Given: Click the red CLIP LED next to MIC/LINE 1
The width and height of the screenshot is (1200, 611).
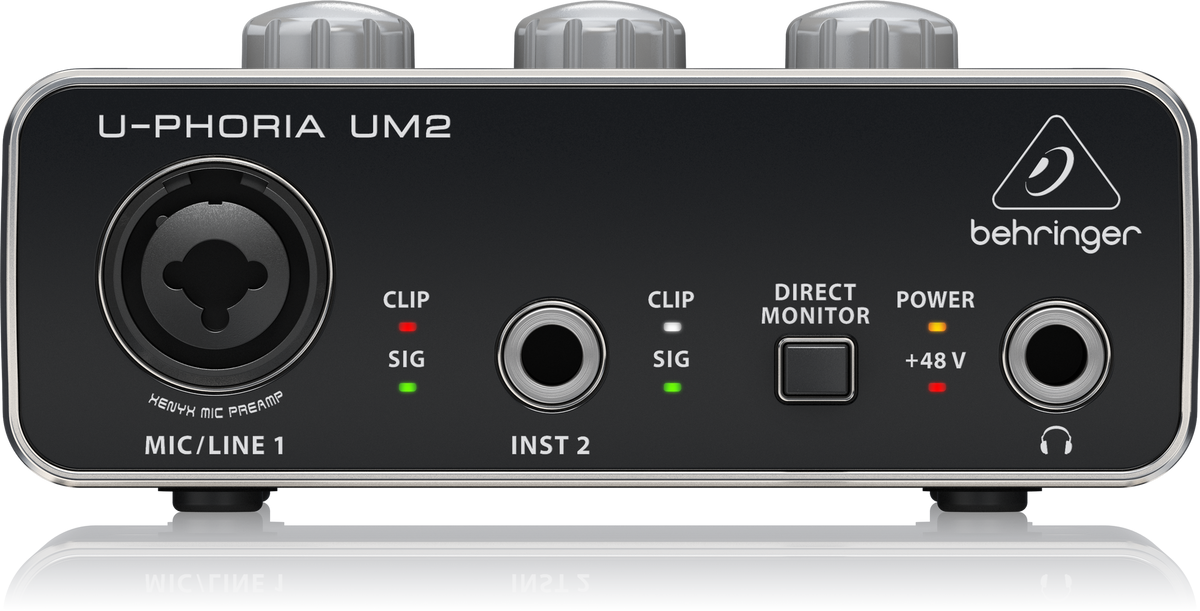Looking at the screenshot, I should click(x=406, y=327).
